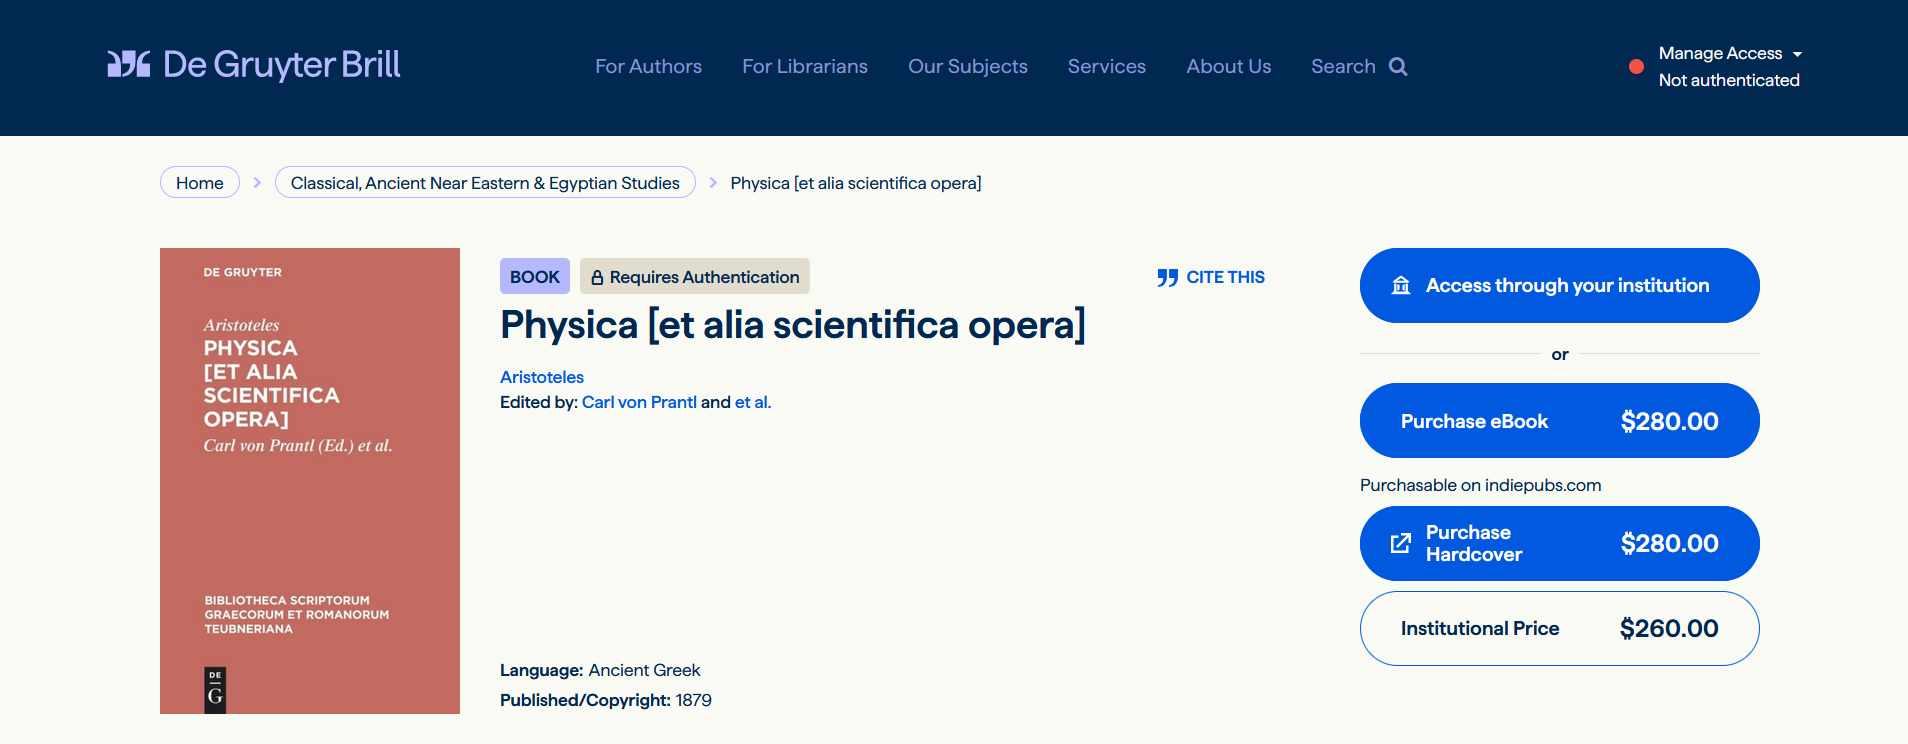Click the Published/Copyright: 1879 text

[x=606, y=700]
